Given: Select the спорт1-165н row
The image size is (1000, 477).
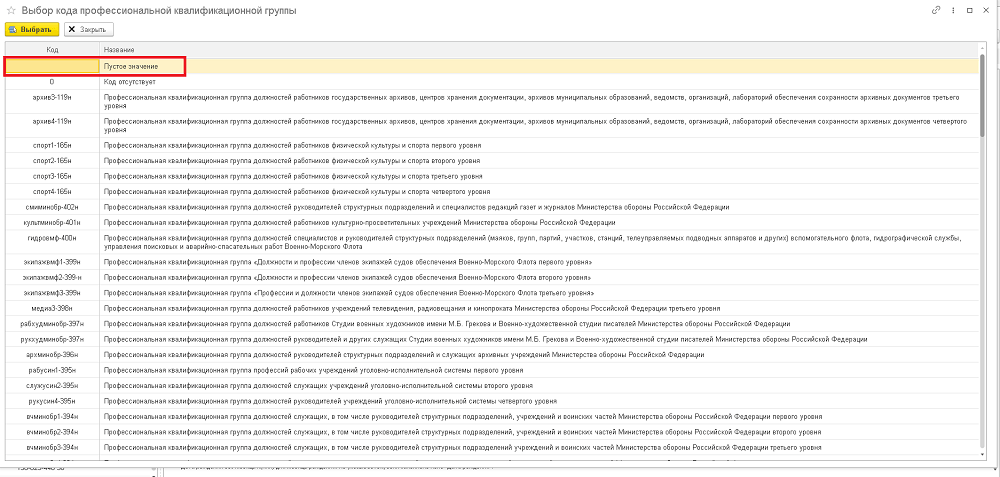Looking at the screenshot, I should [x=51, y=145].
